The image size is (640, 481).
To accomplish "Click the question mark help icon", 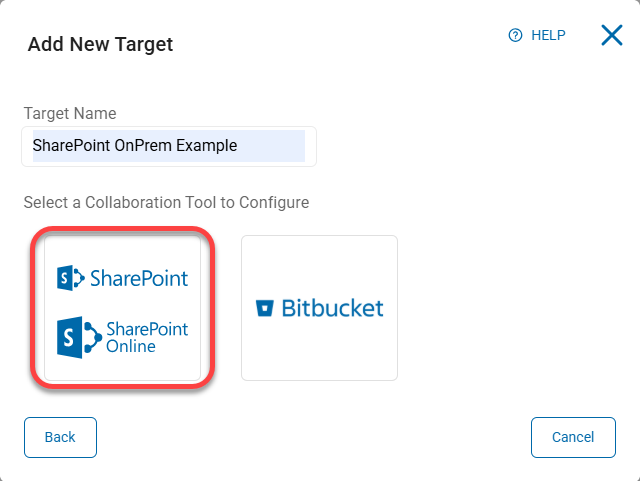I will tap(516, 36).
